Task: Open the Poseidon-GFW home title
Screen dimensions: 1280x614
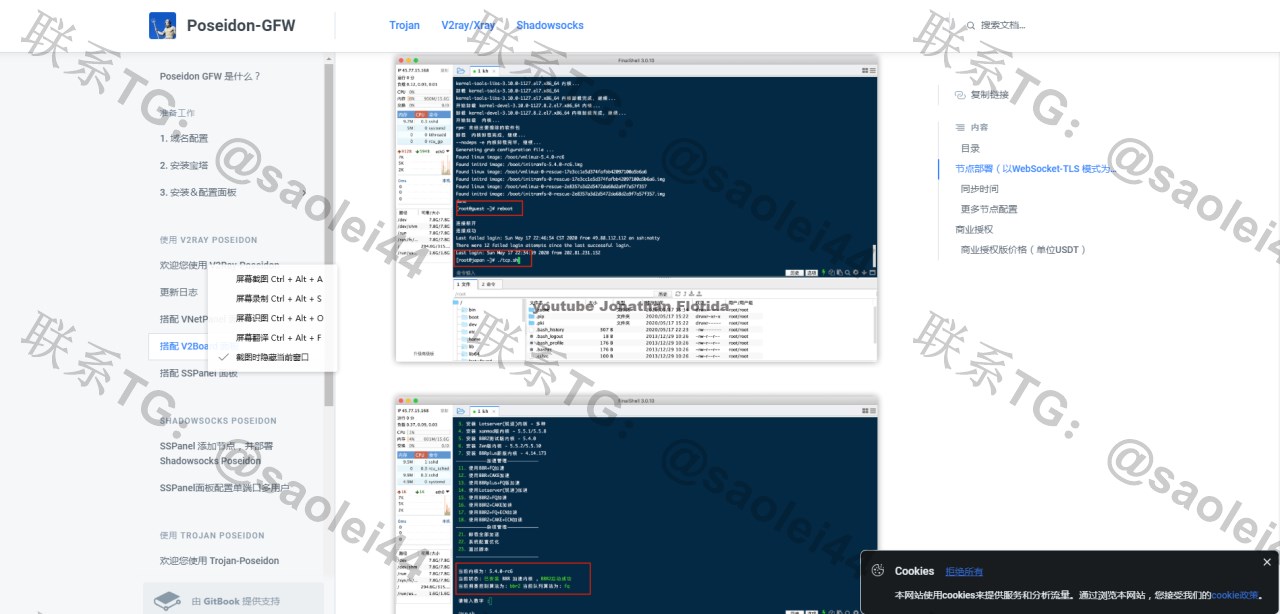Action: click(x=241, y=26)
